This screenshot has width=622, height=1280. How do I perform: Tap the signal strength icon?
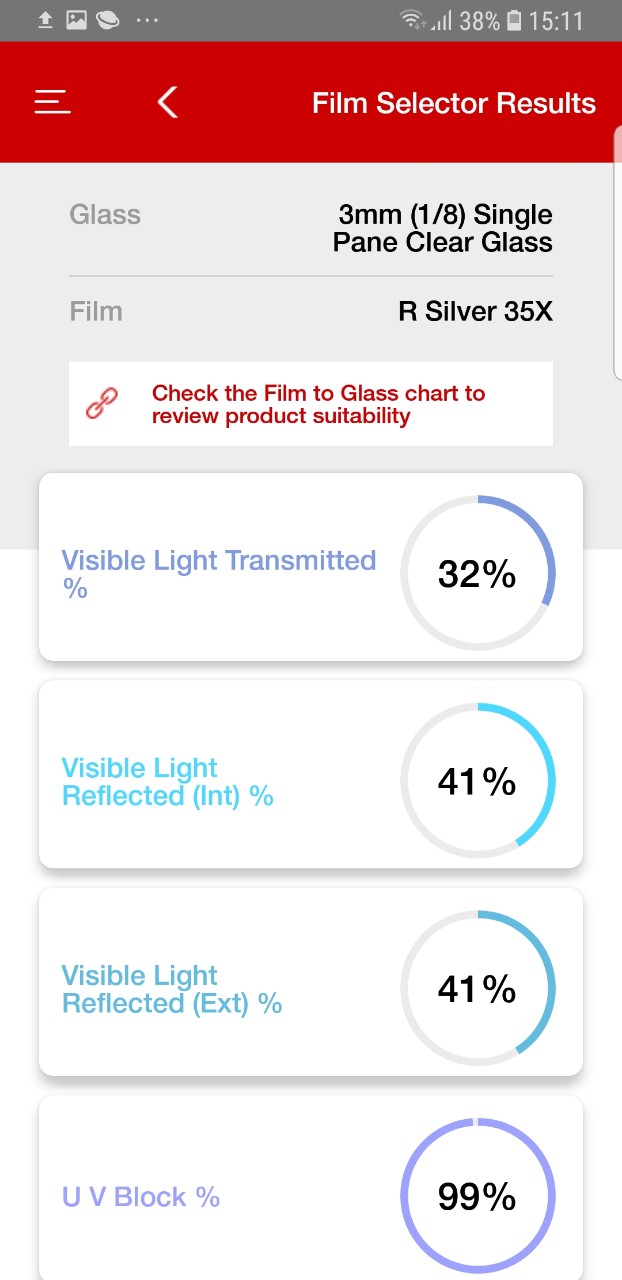(x=440, y=20)
